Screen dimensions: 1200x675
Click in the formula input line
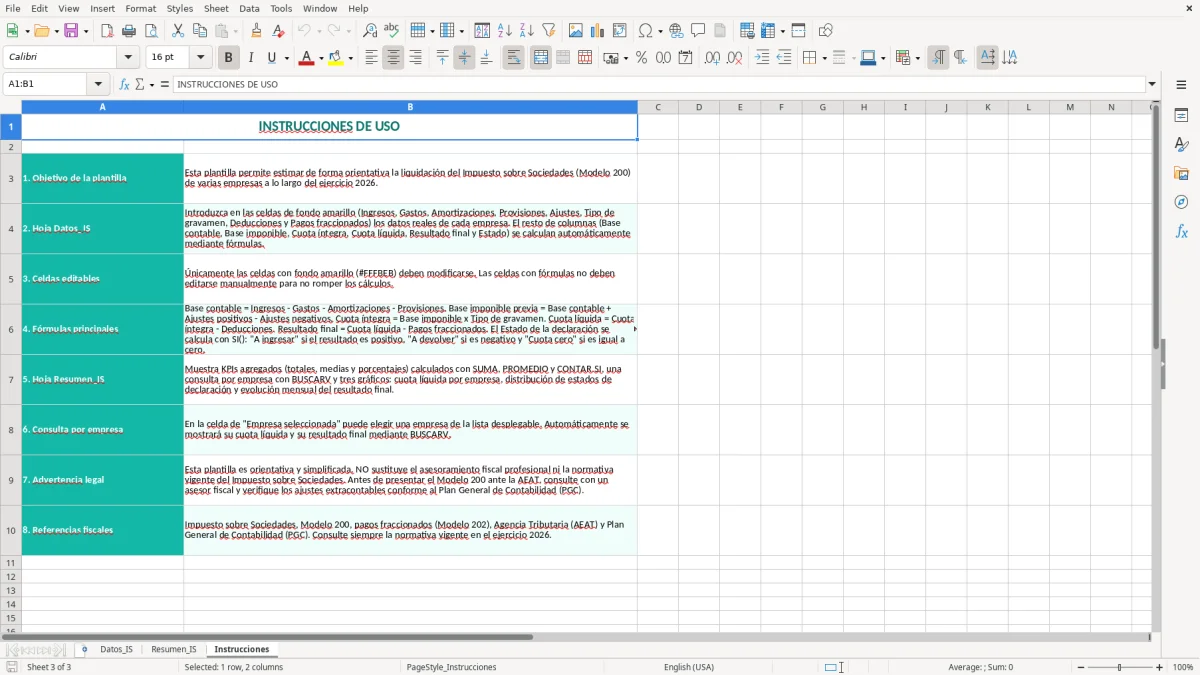point(658,84)
